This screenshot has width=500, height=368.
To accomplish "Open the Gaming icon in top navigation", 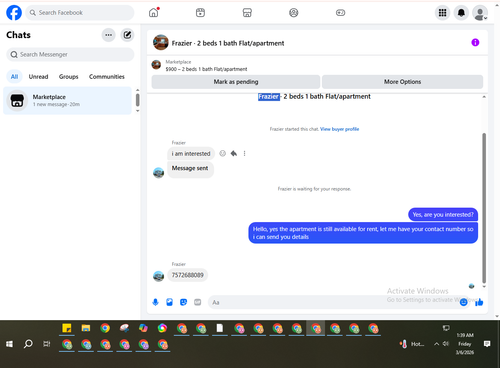I will pos(340,13).
